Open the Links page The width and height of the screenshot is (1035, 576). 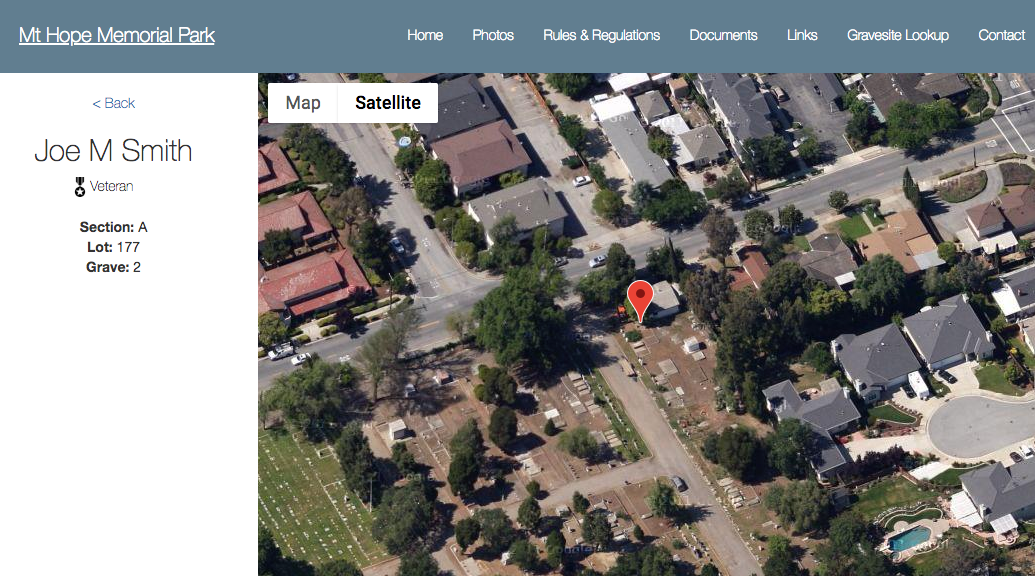[x=802, y=35]
